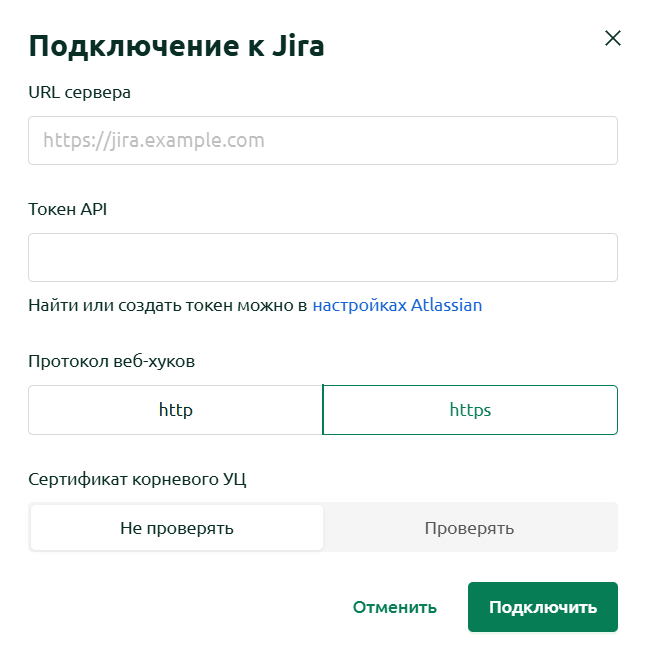Click the Подключение к Jira dialog title

(176, 46)
